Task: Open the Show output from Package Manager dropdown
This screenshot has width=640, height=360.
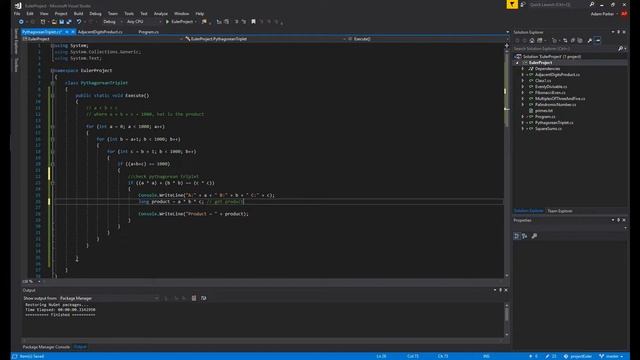Action: pos(109,298)
